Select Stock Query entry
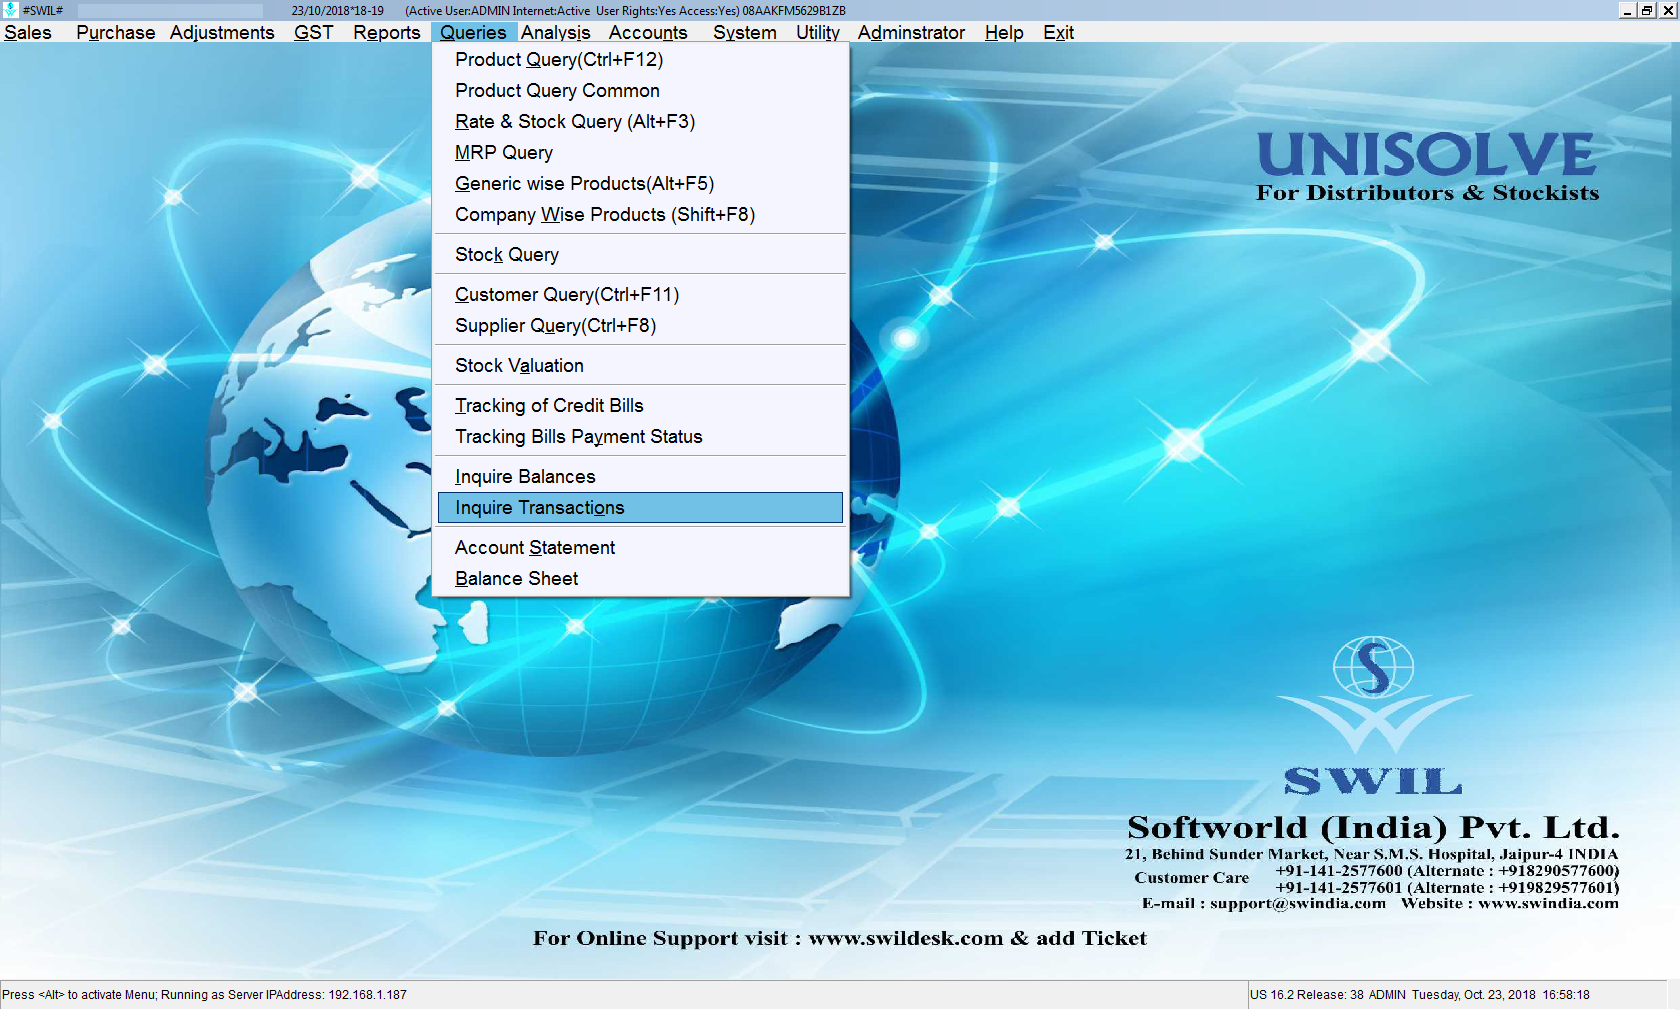Viewport: 1680px width, 1010px height. tap(640, 255)
